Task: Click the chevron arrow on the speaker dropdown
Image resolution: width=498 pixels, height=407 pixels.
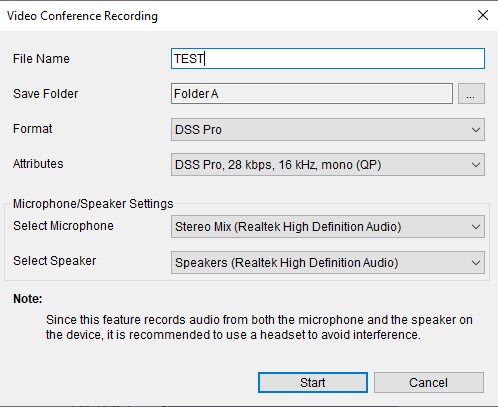Action: point(476,263)
